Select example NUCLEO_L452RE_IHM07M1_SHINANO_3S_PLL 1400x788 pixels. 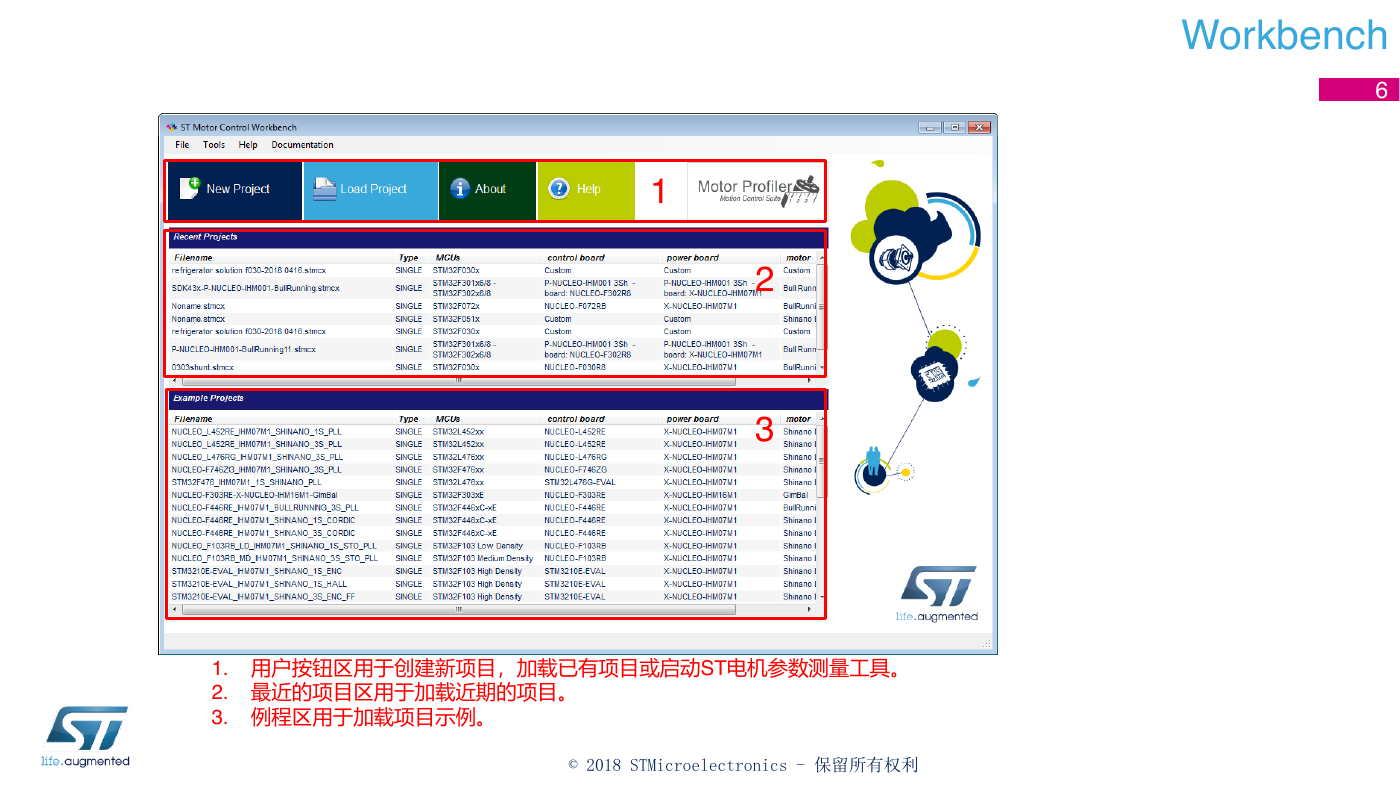tap(493, 444)
